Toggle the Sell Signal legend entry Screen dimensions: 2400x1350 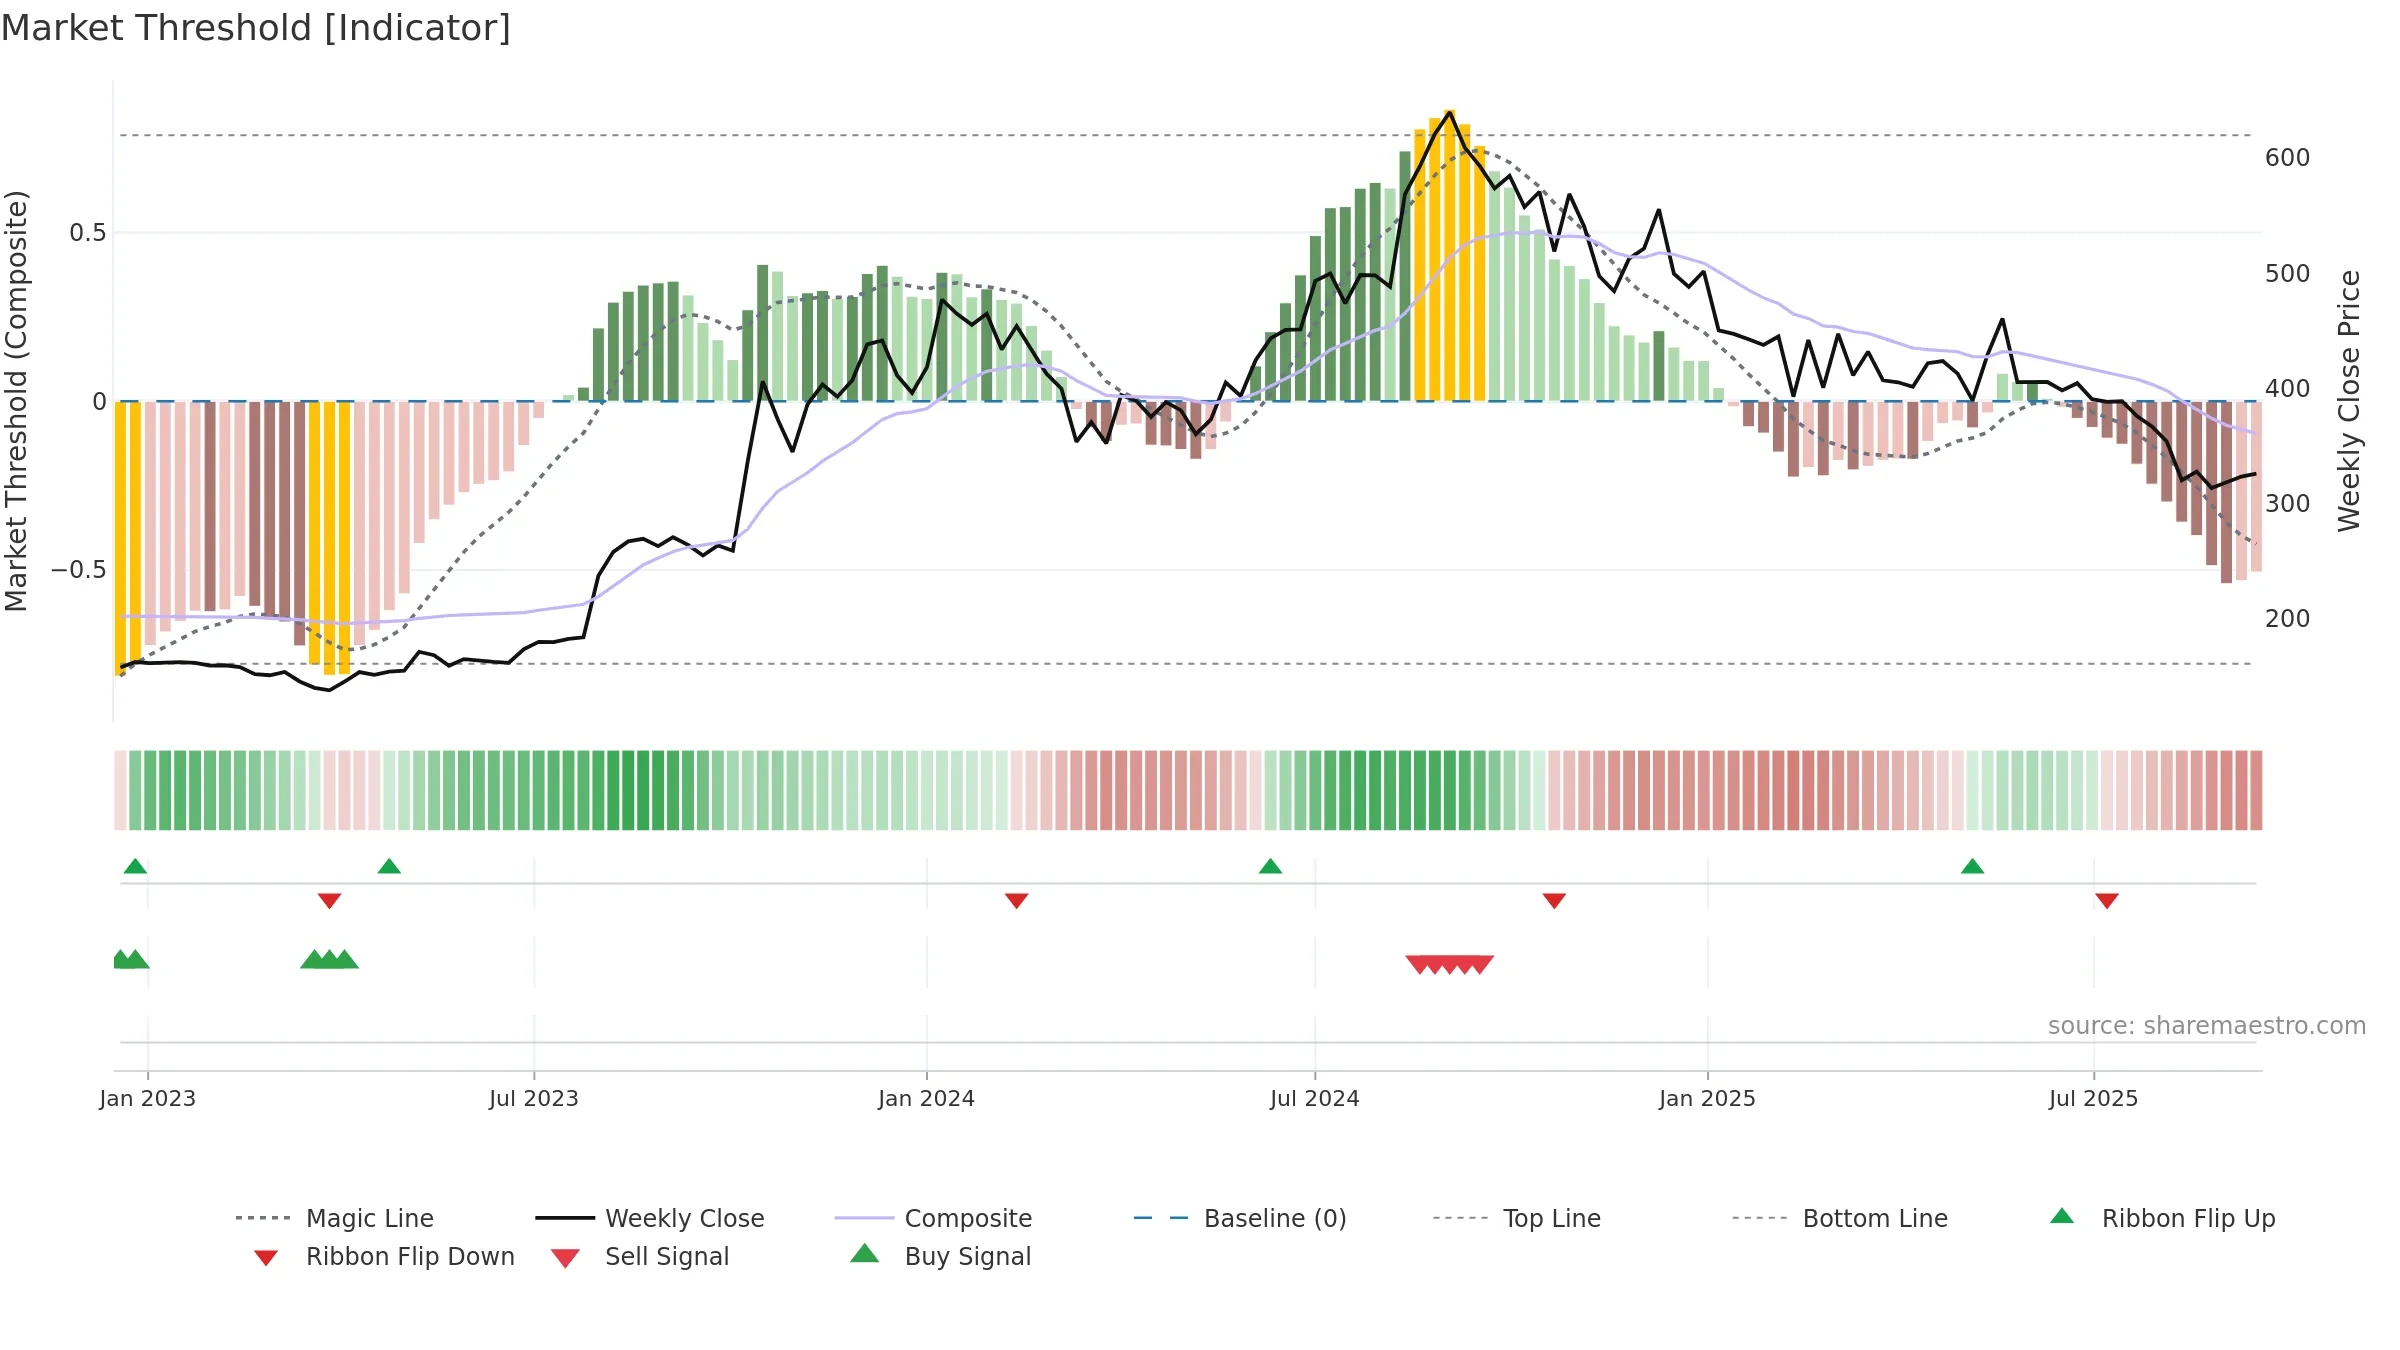coord(640,1256)
